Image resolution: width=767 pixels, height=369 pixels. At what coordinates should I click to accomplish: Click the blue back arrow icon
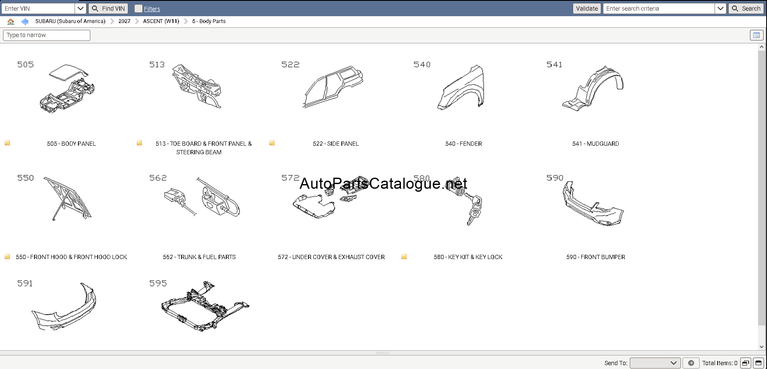[25, 22]
